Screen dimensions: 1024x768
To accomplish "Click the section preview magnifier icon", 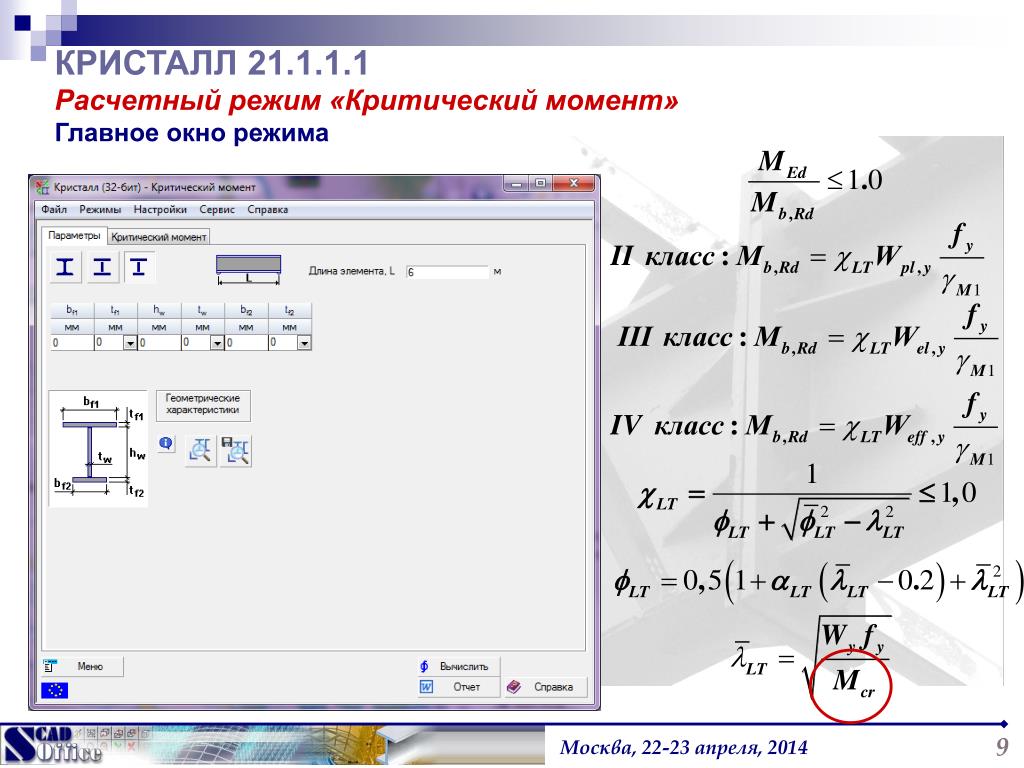I will point(200,451).
